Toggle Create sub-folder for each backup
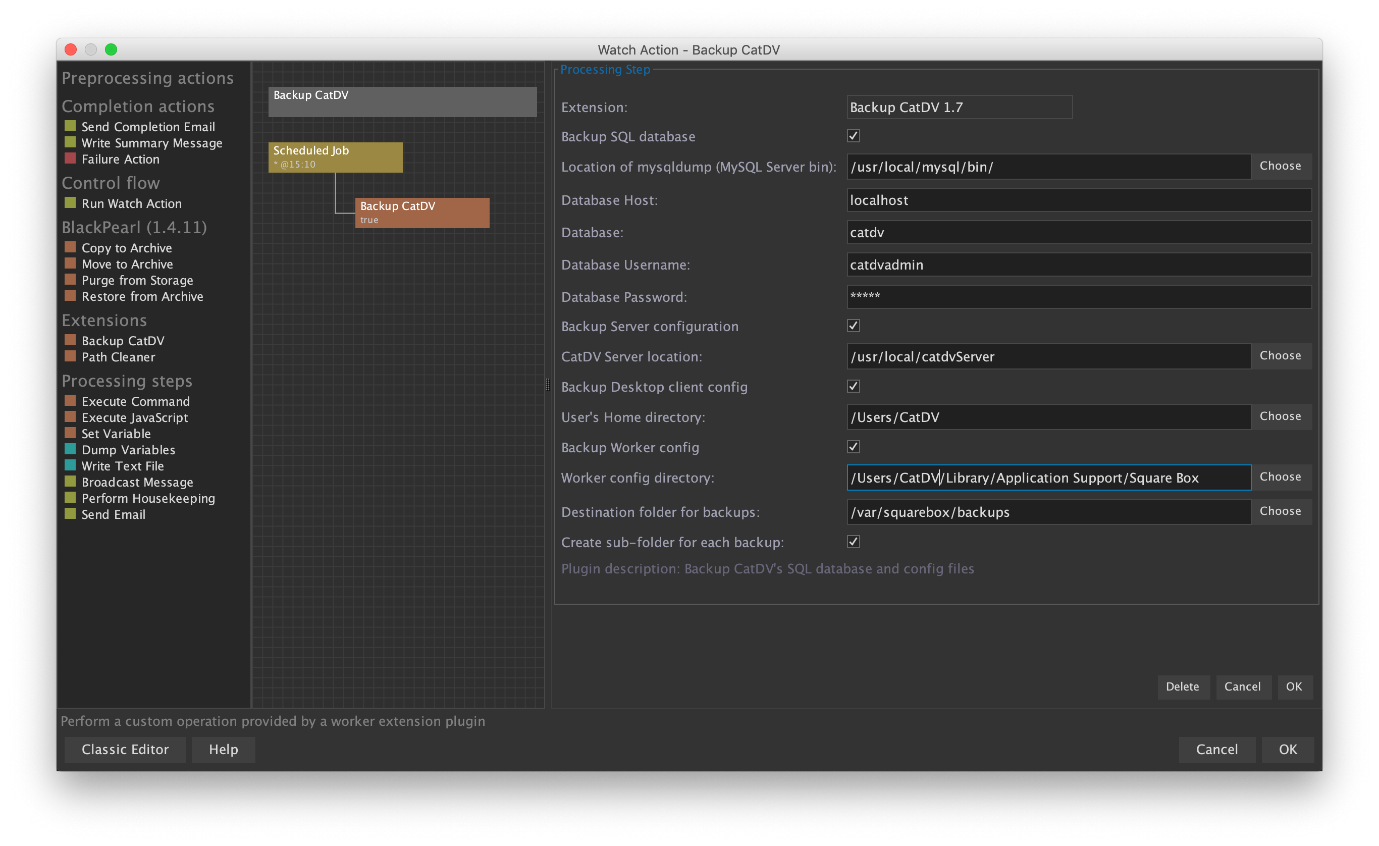The image size is (1379, 846). (853, 542)
